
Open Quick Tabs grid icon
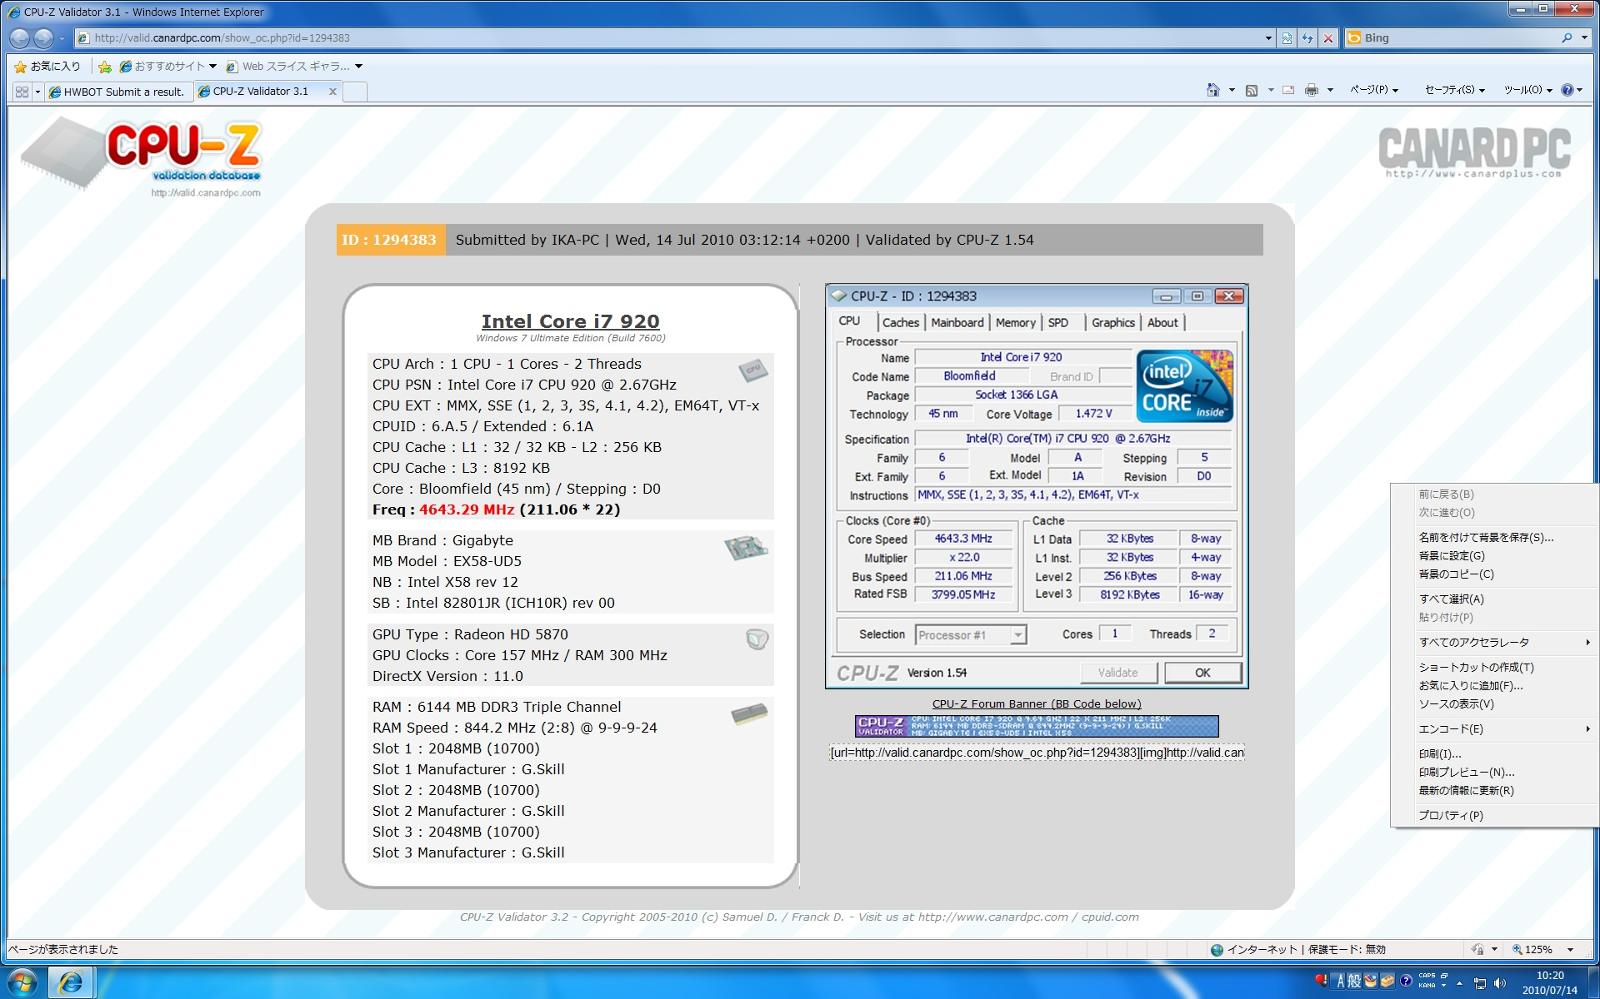tap(21, 91)
